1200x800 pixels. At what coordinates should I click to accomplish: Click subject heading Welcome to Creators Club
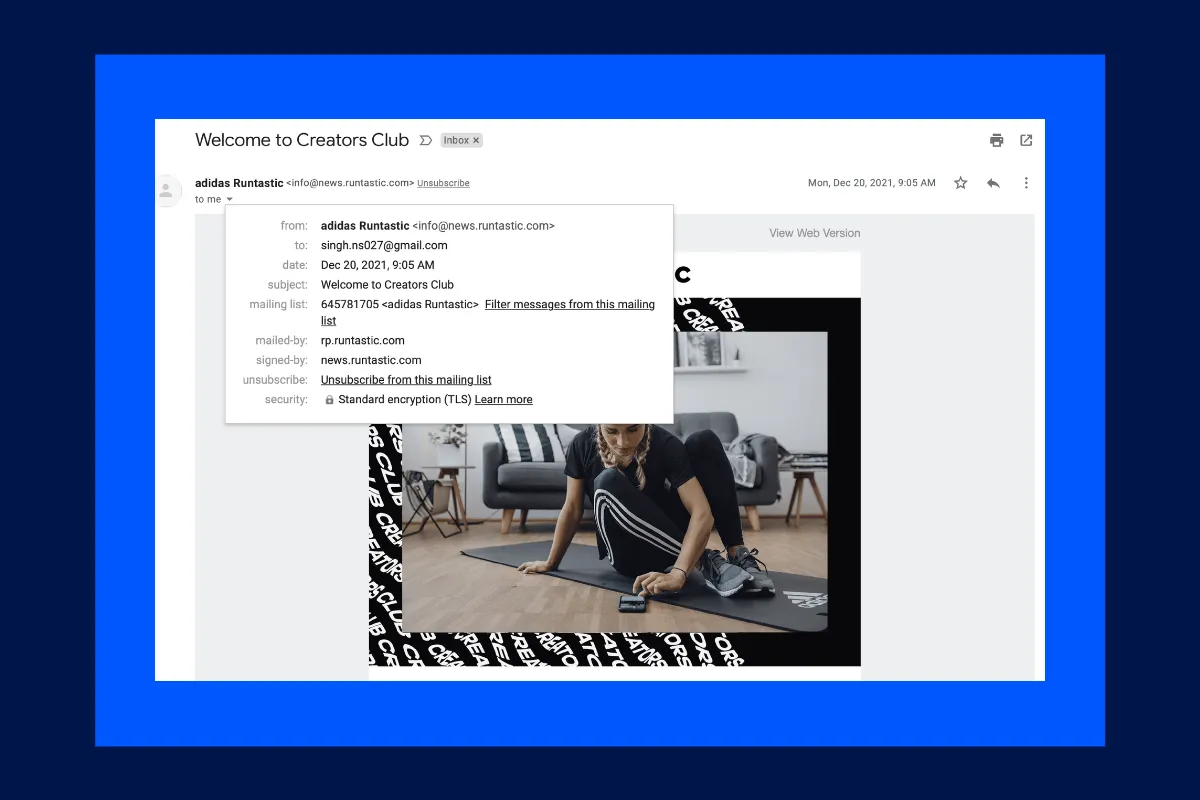click(302, 140)
